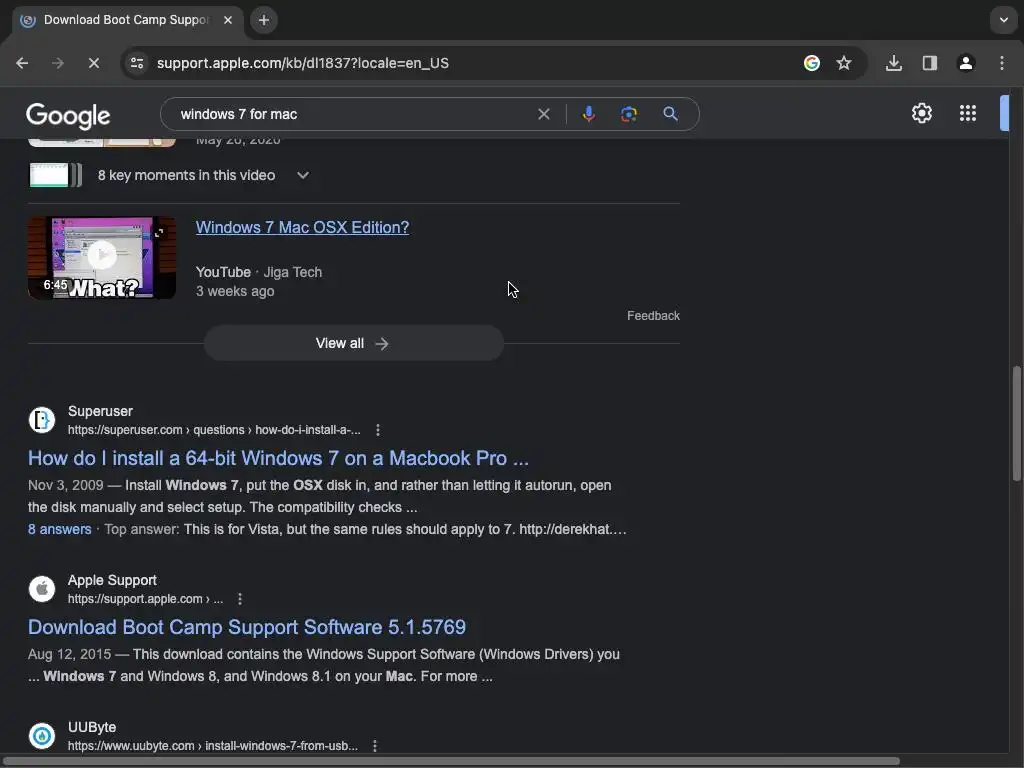Close the Download Boot Camp Support tab
Screen dimensions: 1024x768
click(228, 20)
